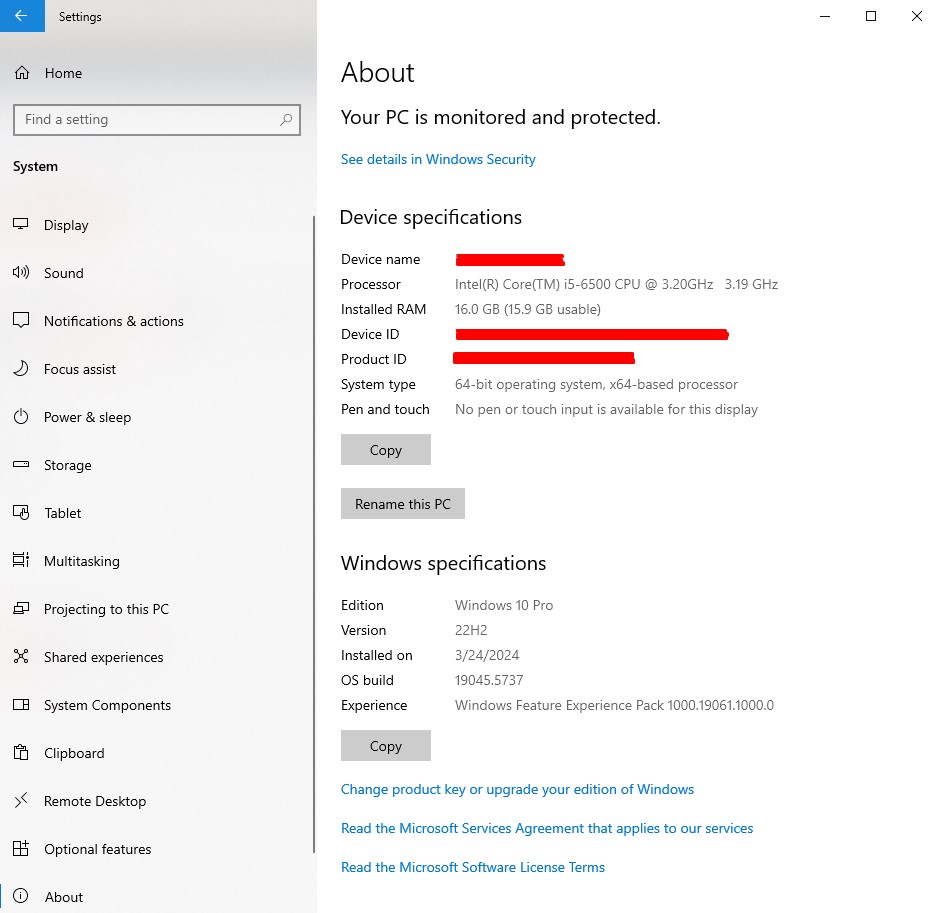
Task: Click the version value 22H2
Action: pyautogui.click(x=471, y=630)
